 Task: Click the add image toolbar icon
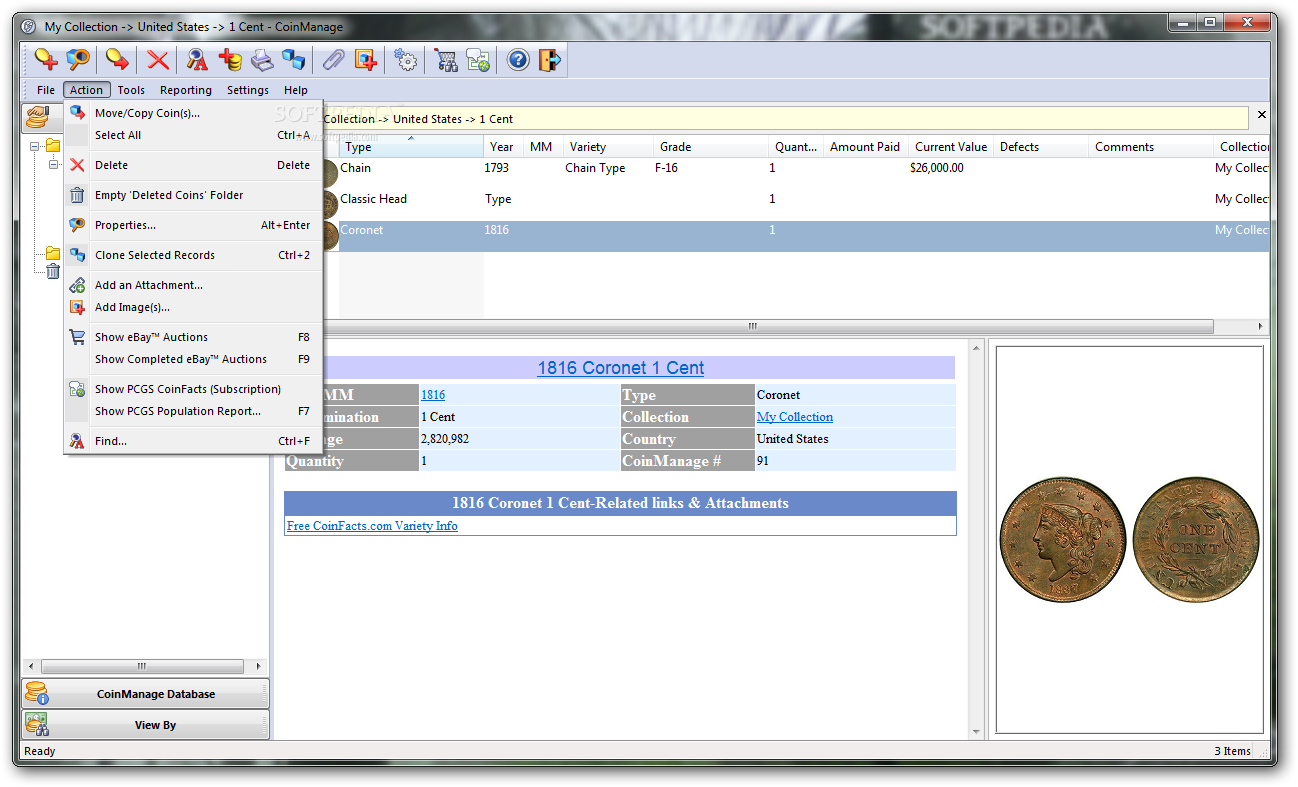point(366,60)
